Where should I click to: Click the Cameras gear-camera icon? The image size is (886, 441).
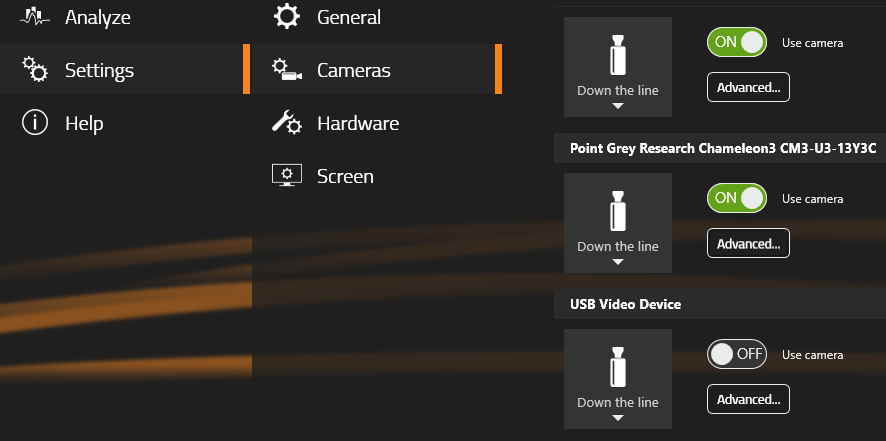click(x=287, y=70)
